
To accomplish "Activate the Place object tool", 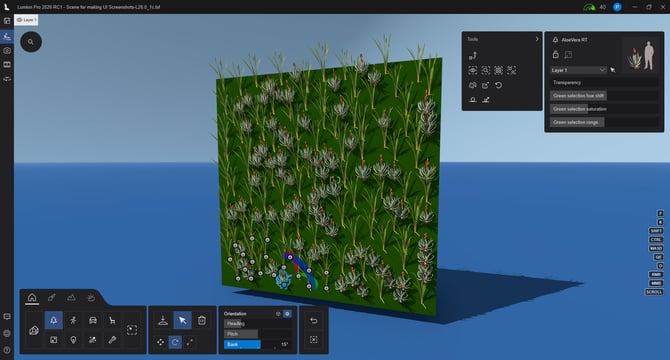I will [x=163, y=320].
